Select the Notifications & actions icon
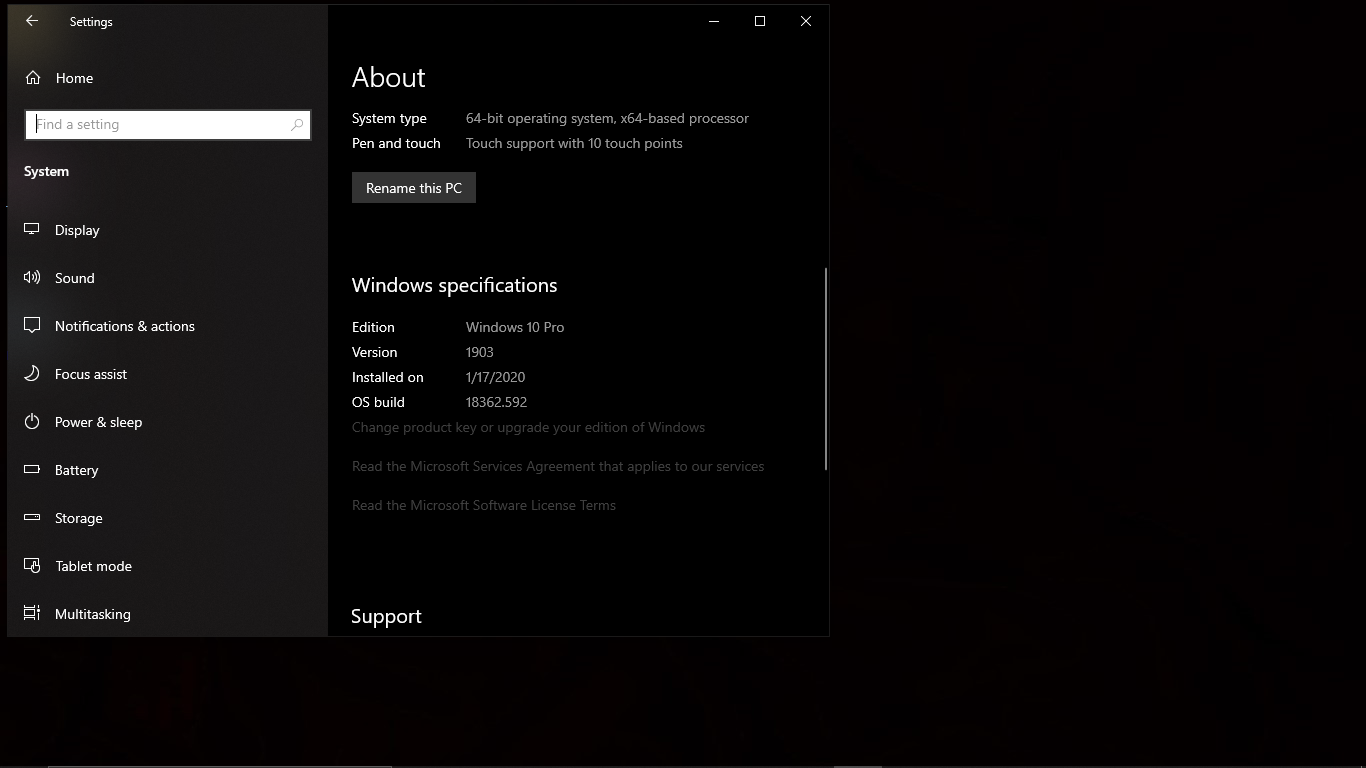The image size is (1366, 768). click(32, 326)
